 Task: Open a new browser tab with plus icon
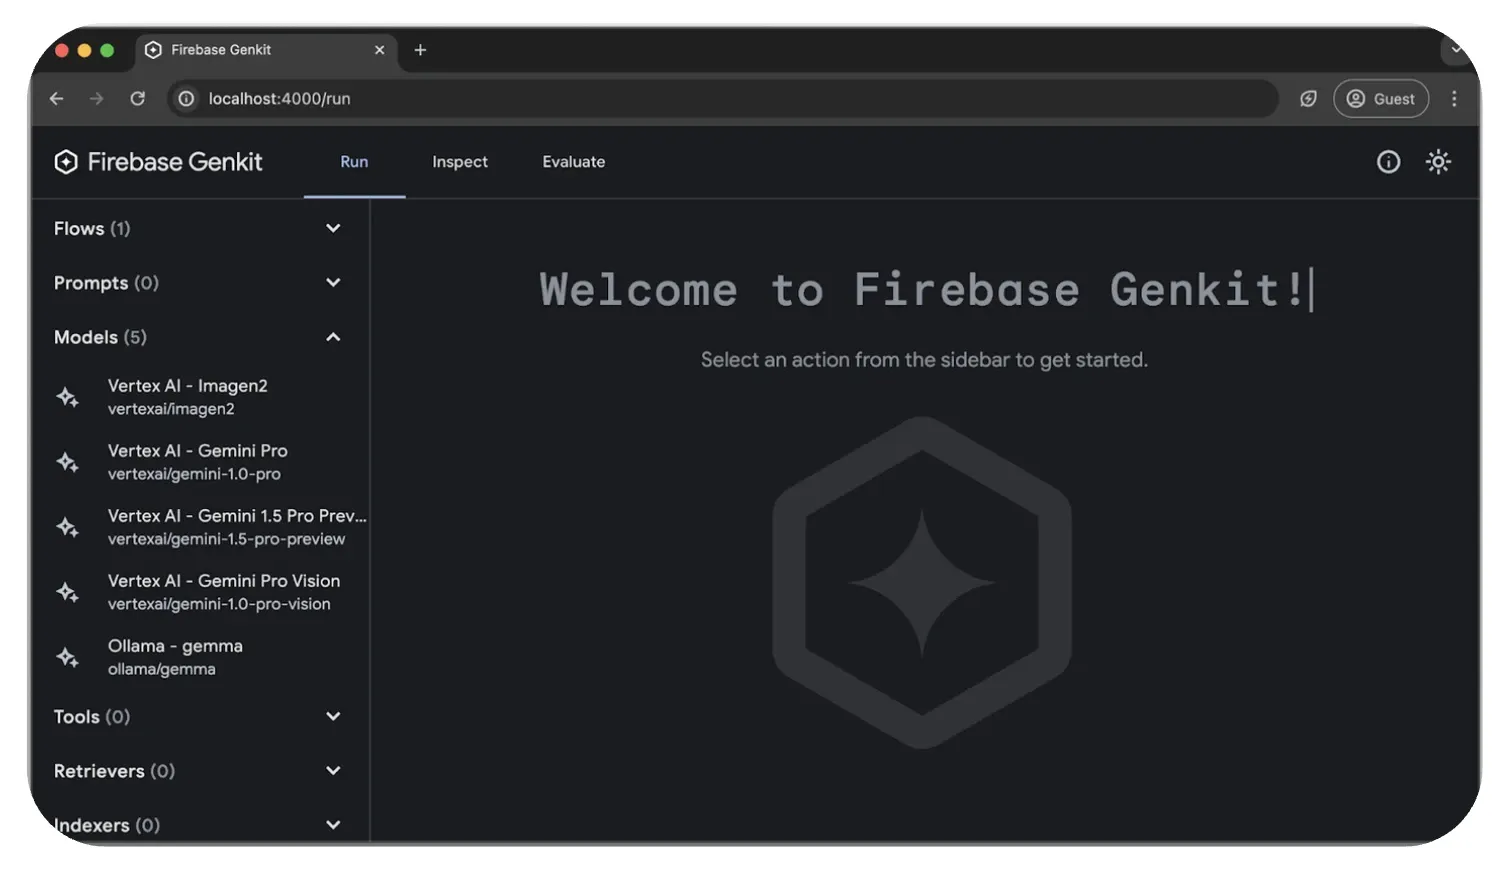coord(420,50)
